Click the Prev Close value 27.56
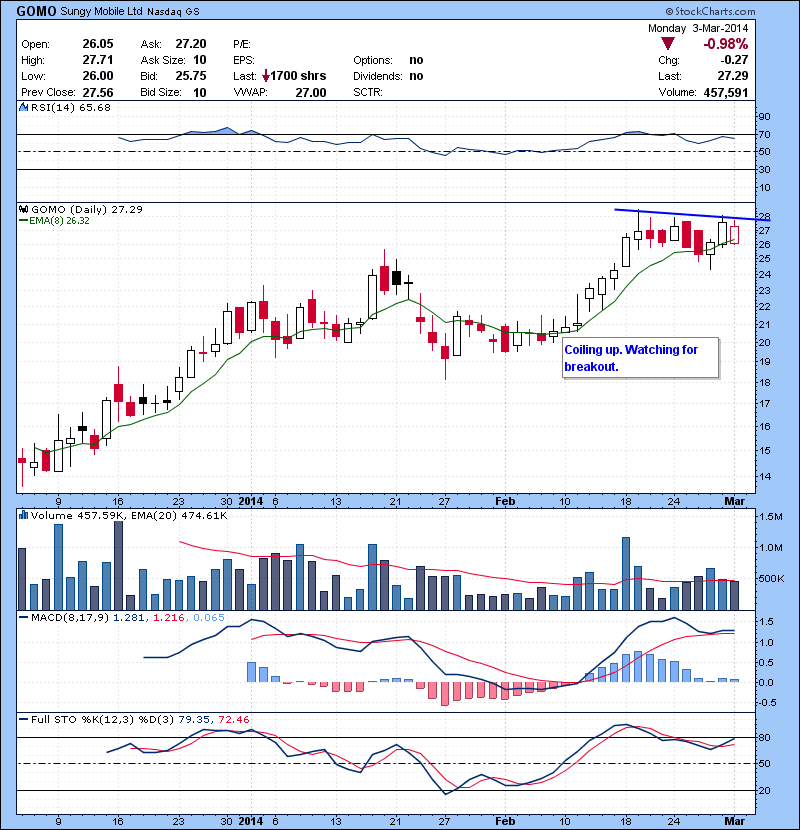 click(x=98, y=93)
